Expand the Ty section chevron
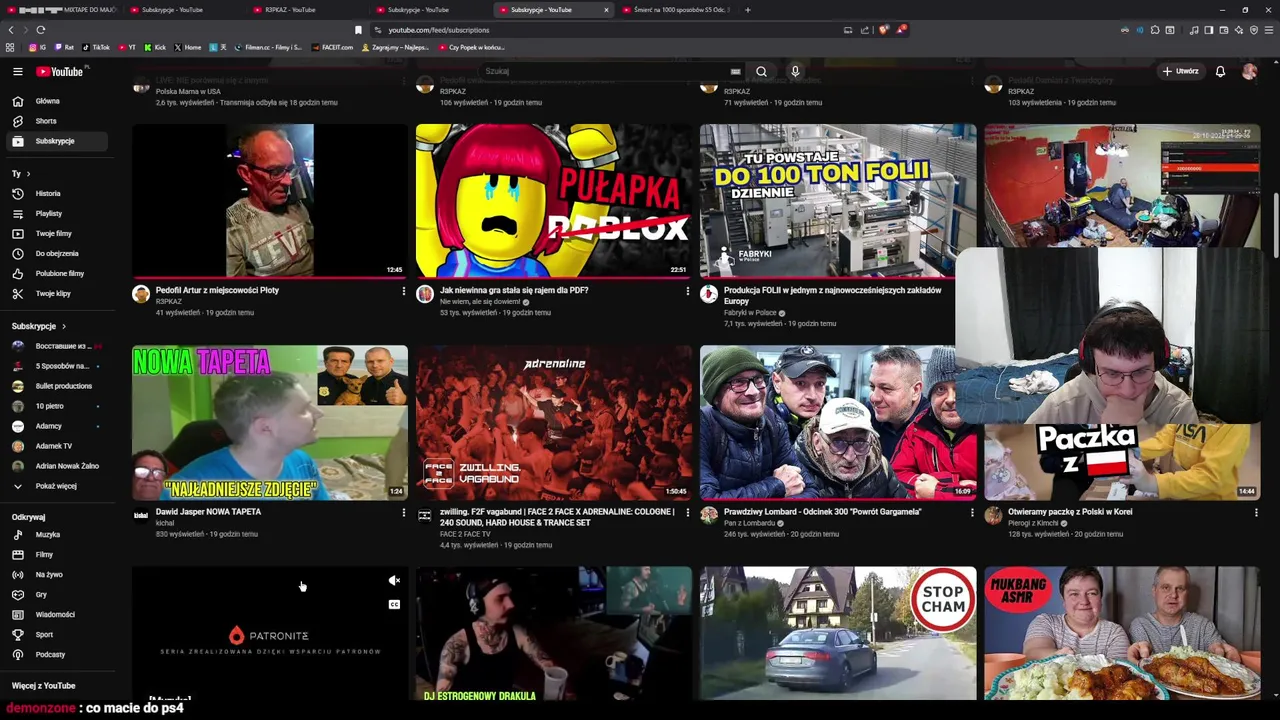Viewport: 1280px width, 720px height. (28, 174)
